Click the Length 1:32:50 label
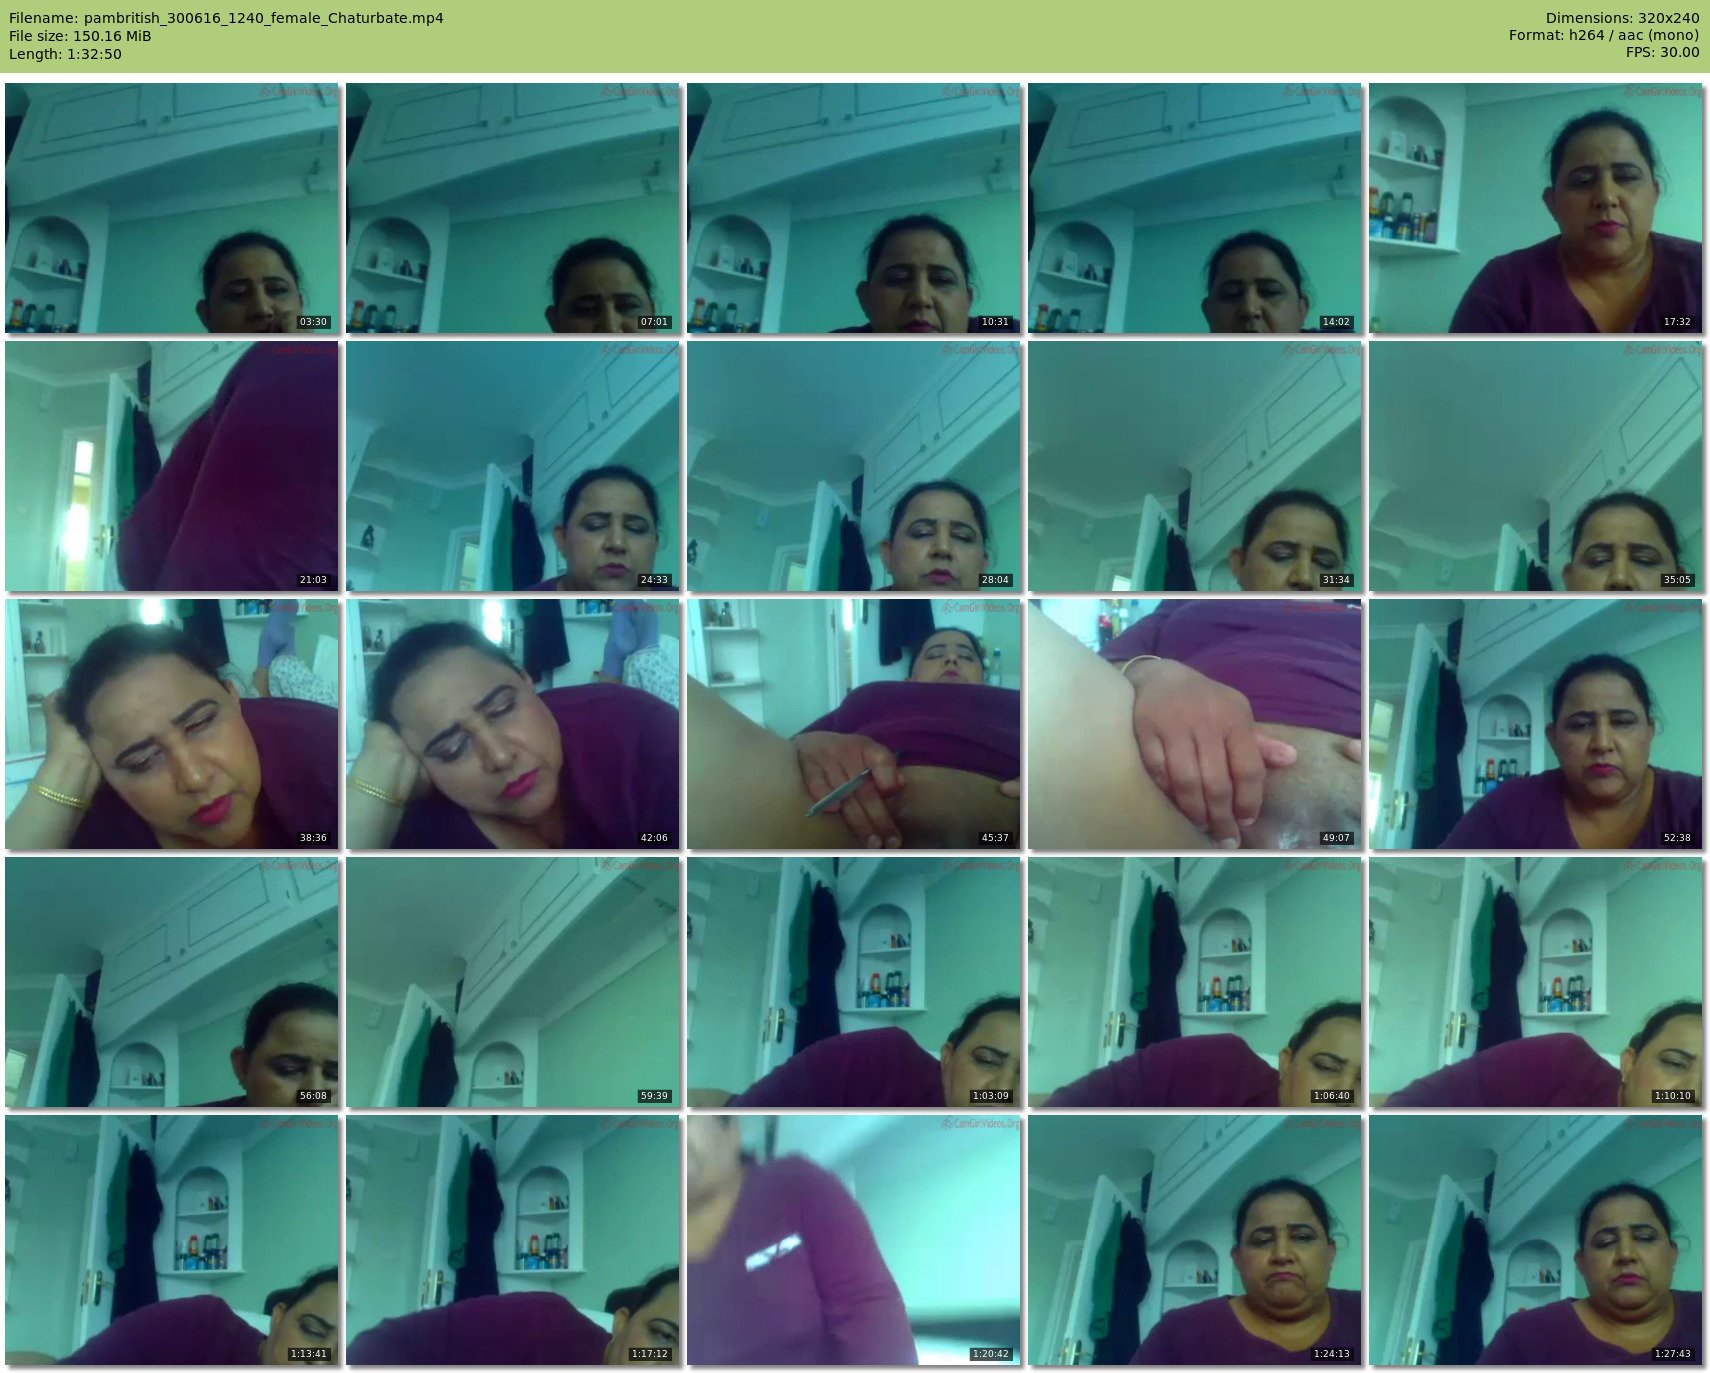The image size is (1710, 1373). pos(65,54)
